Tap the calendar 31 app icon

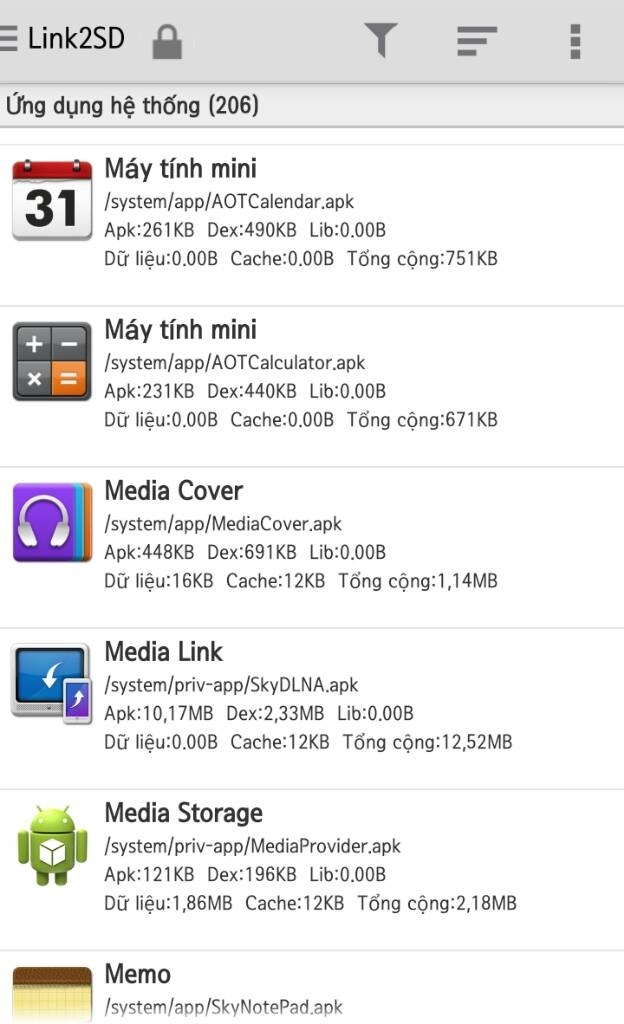pyautogui.click(x=52, y=201)
